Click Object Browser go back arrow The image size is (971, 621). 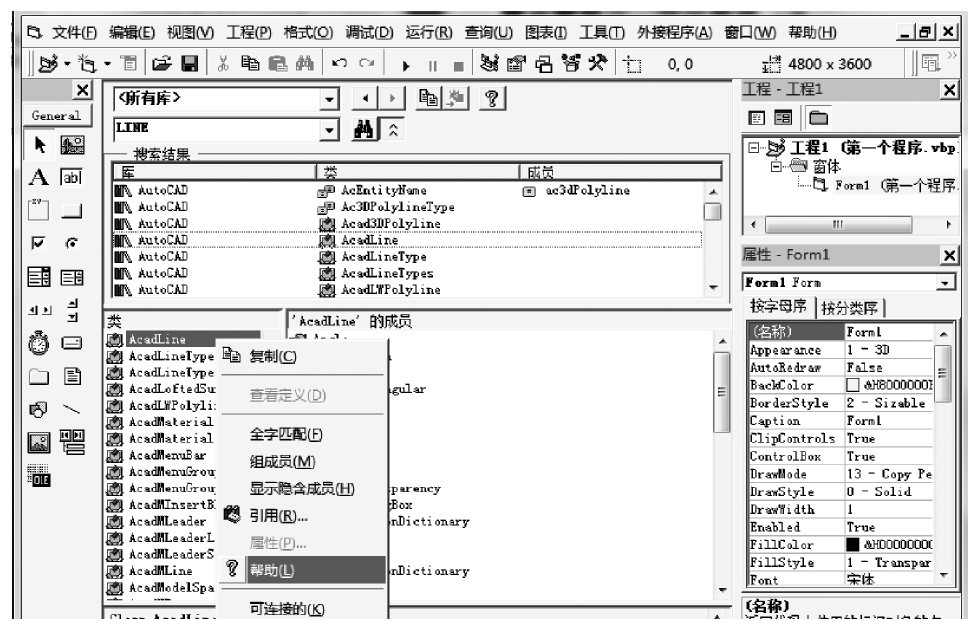365,98
